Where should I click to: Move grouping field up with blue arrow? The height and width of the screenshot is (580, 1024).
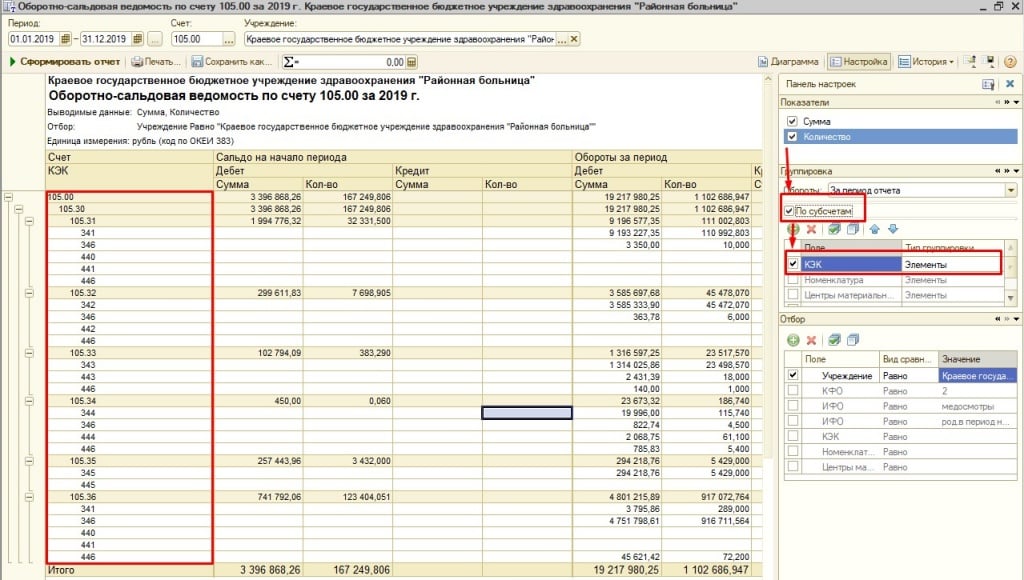click(875, 229)
